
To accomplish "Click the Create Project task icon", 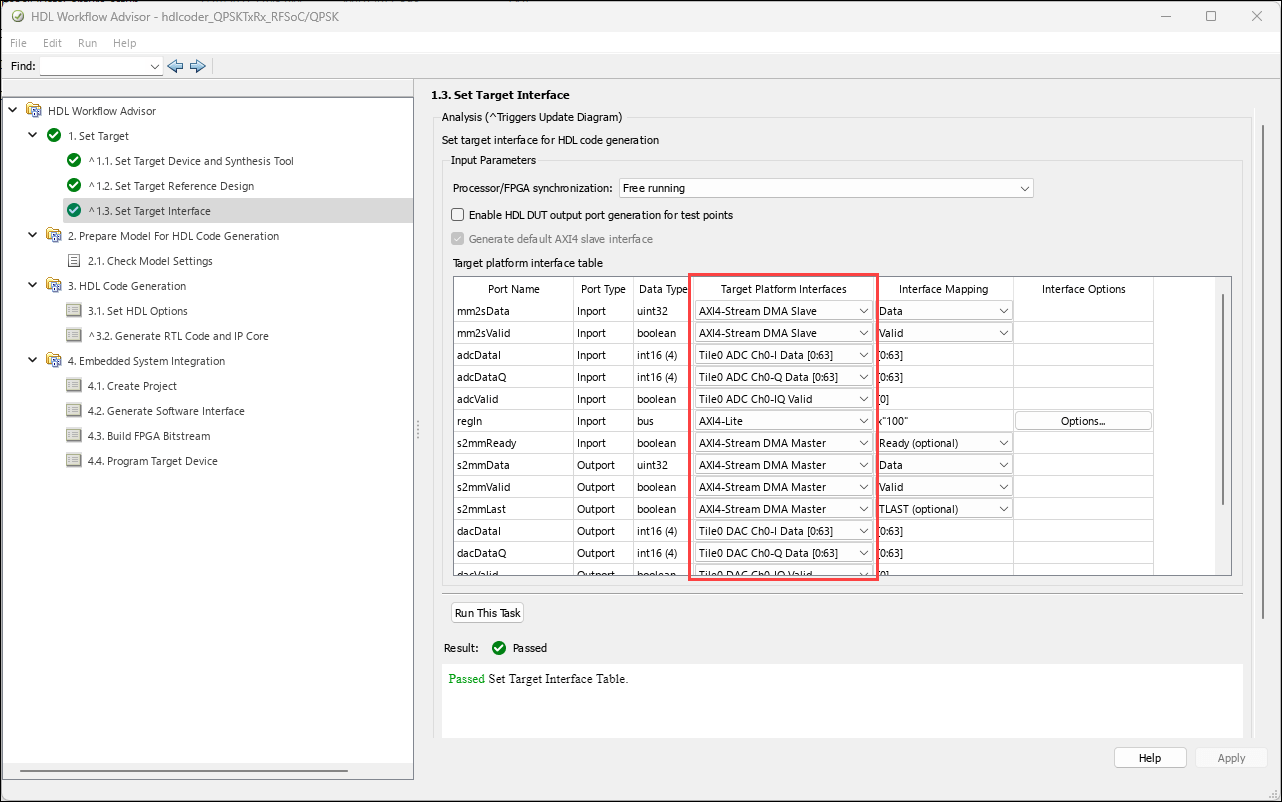I will click(x=74, y=386).
